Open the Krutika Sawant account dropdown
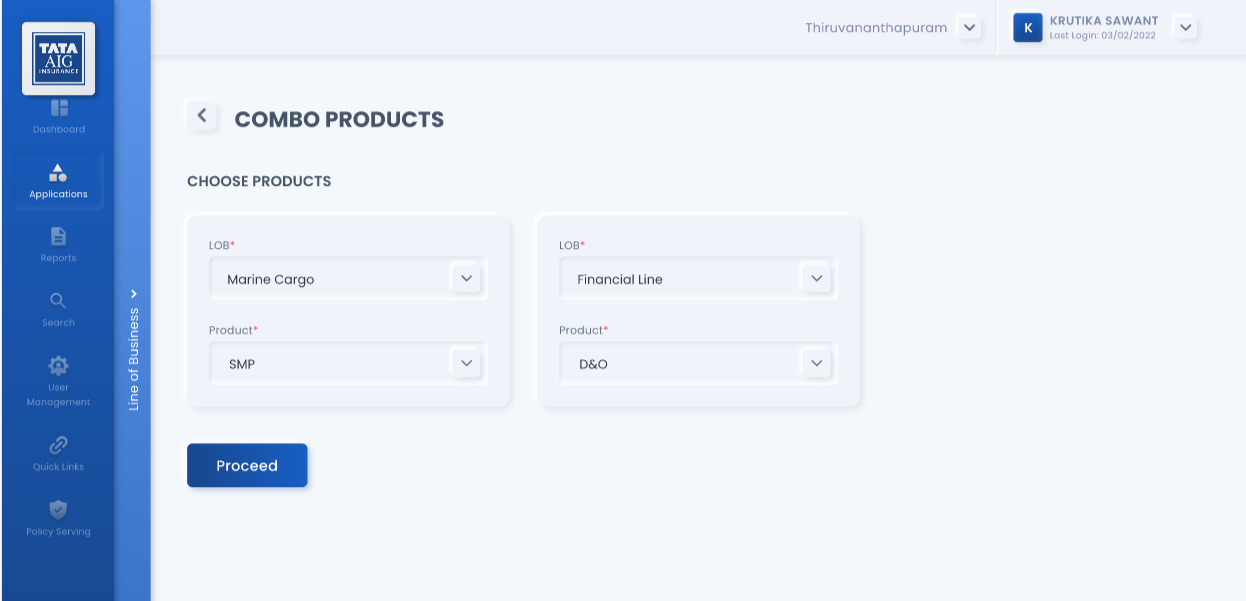The image size is (1246, 601). click(1185, 28)
